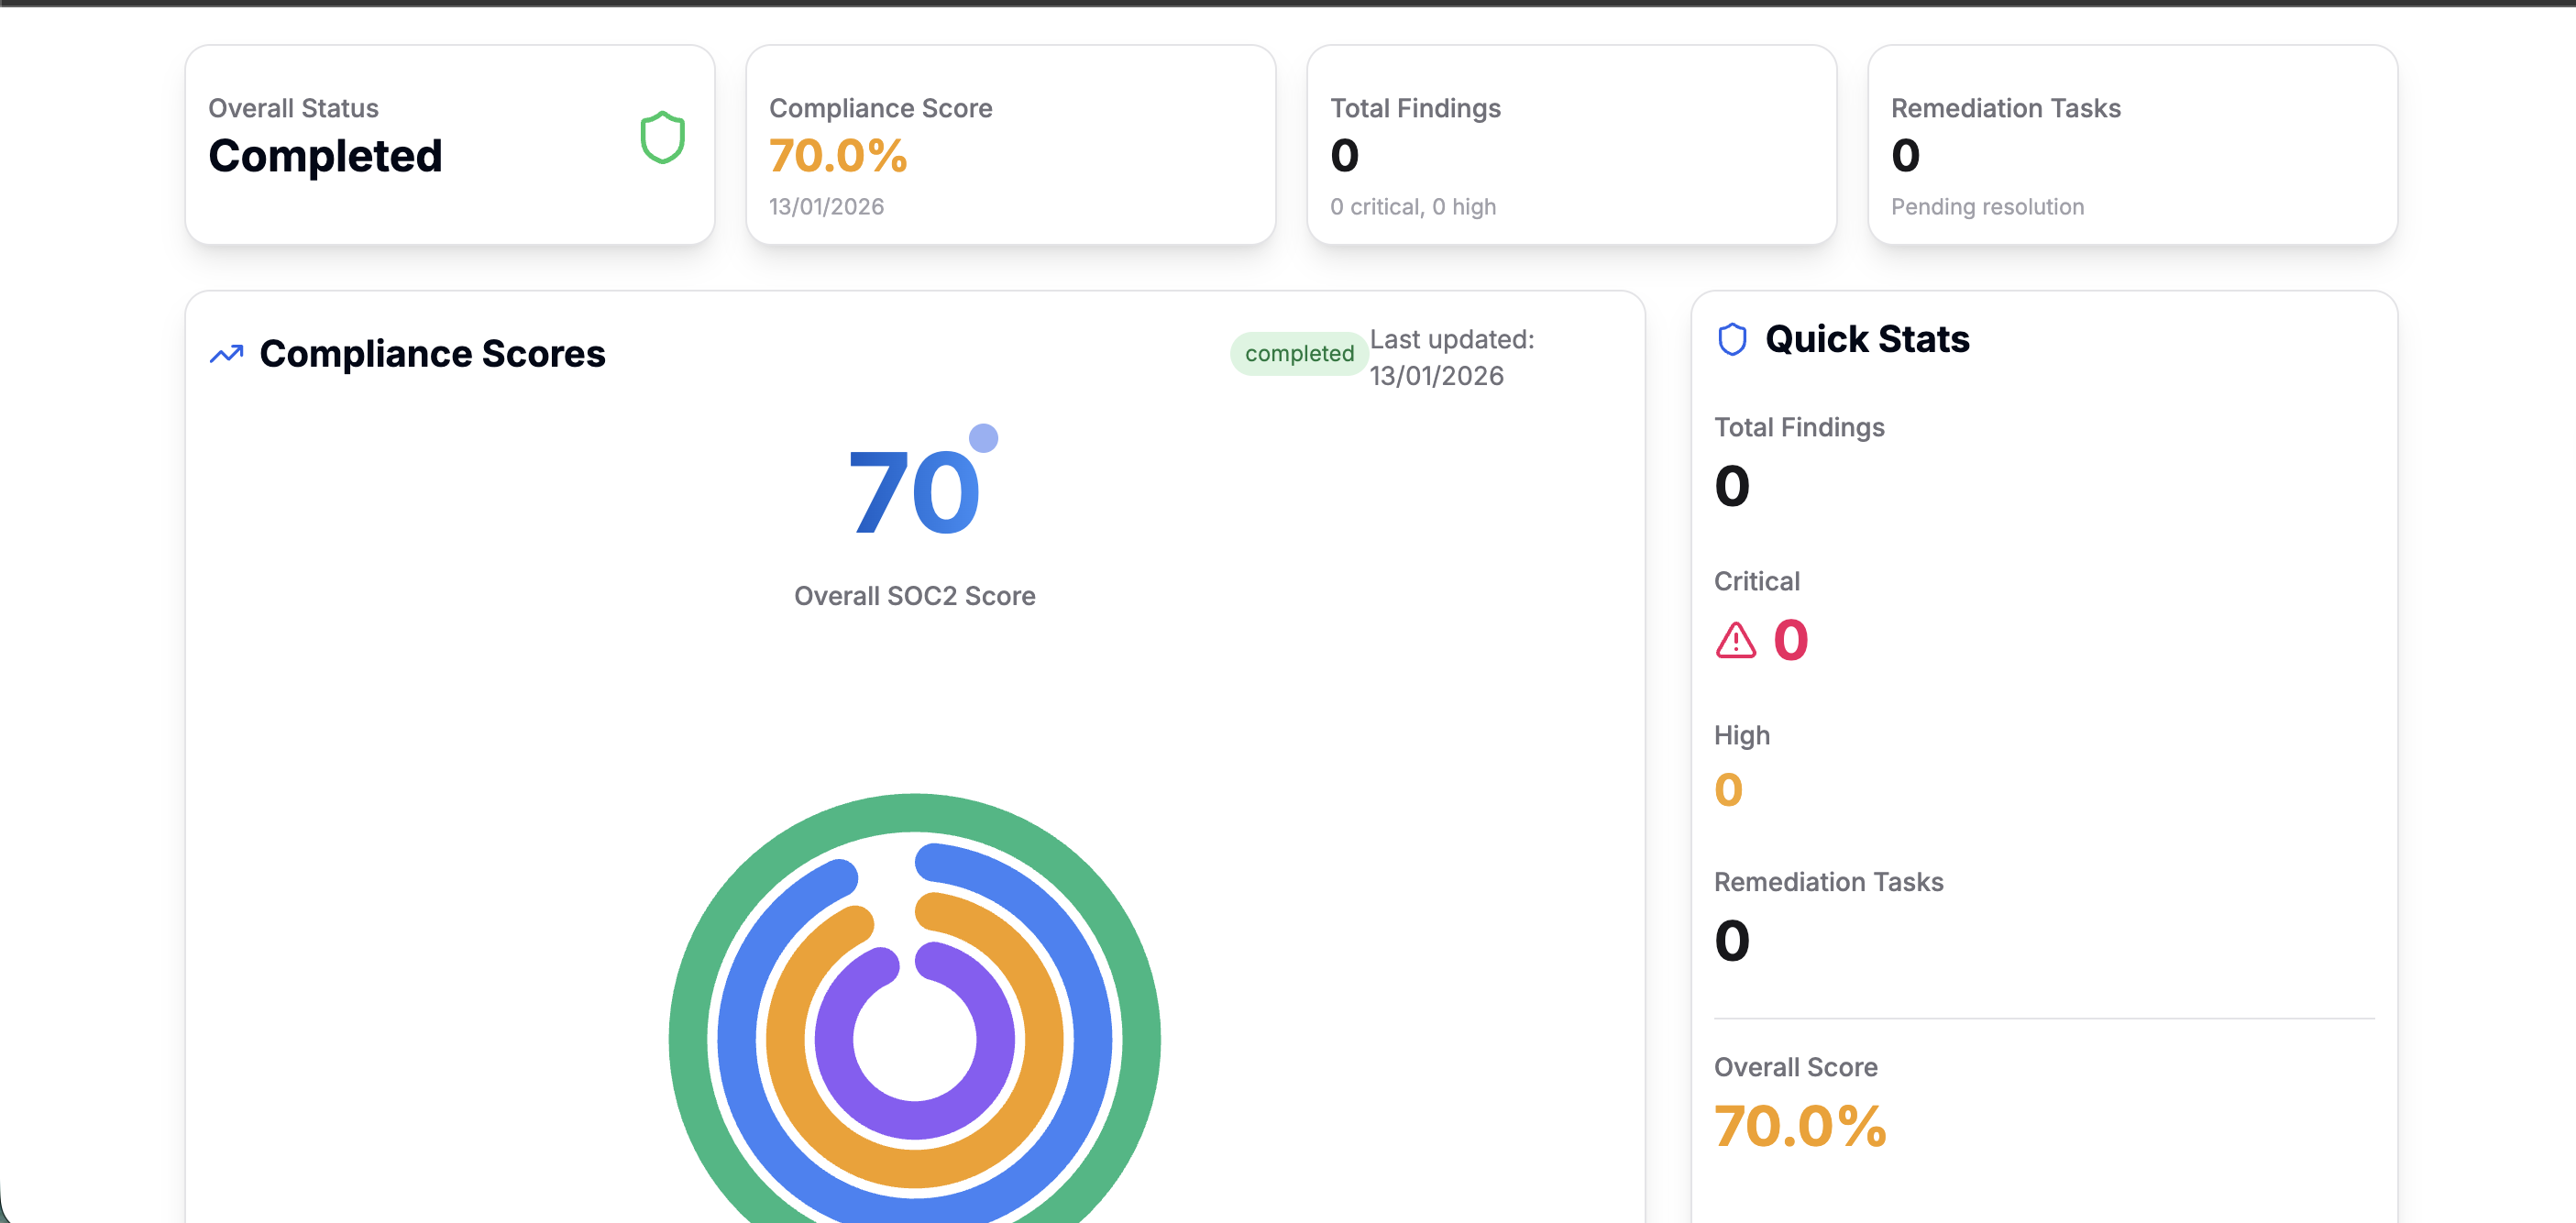
Task: Click the red warning triangle under Critical
Action: pyautogui.click(x=1735, y=640)
